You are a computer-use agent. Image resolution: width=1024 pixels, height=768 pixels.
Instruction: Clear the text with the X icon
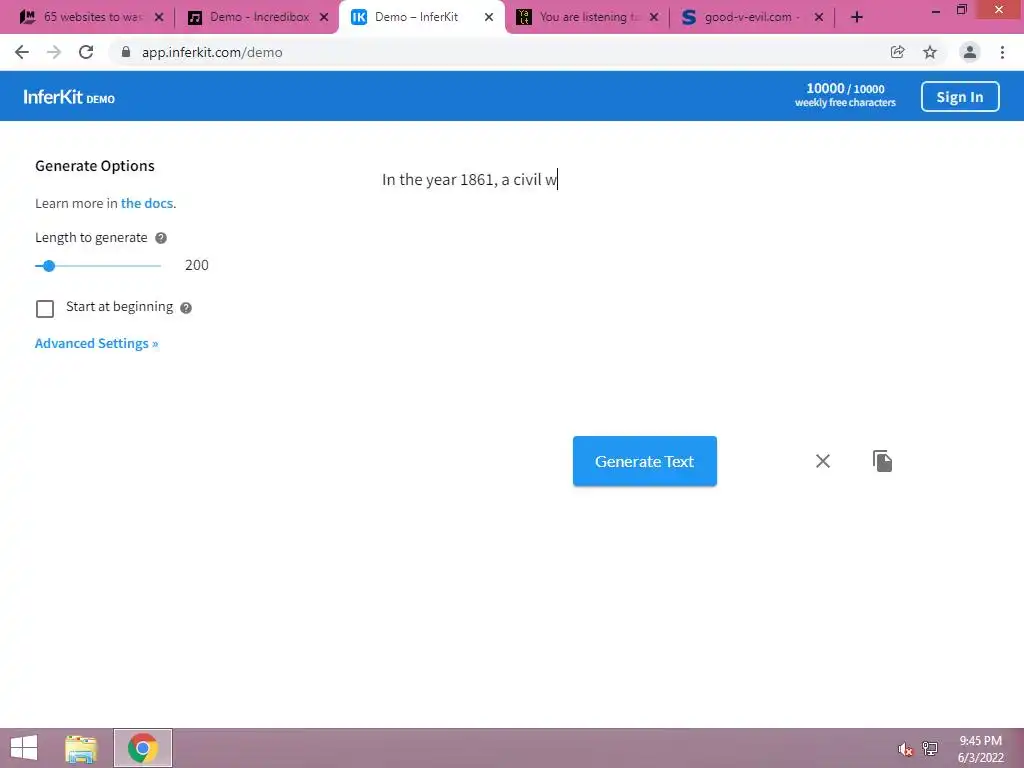pyautogui.click(x=823, y=461)
